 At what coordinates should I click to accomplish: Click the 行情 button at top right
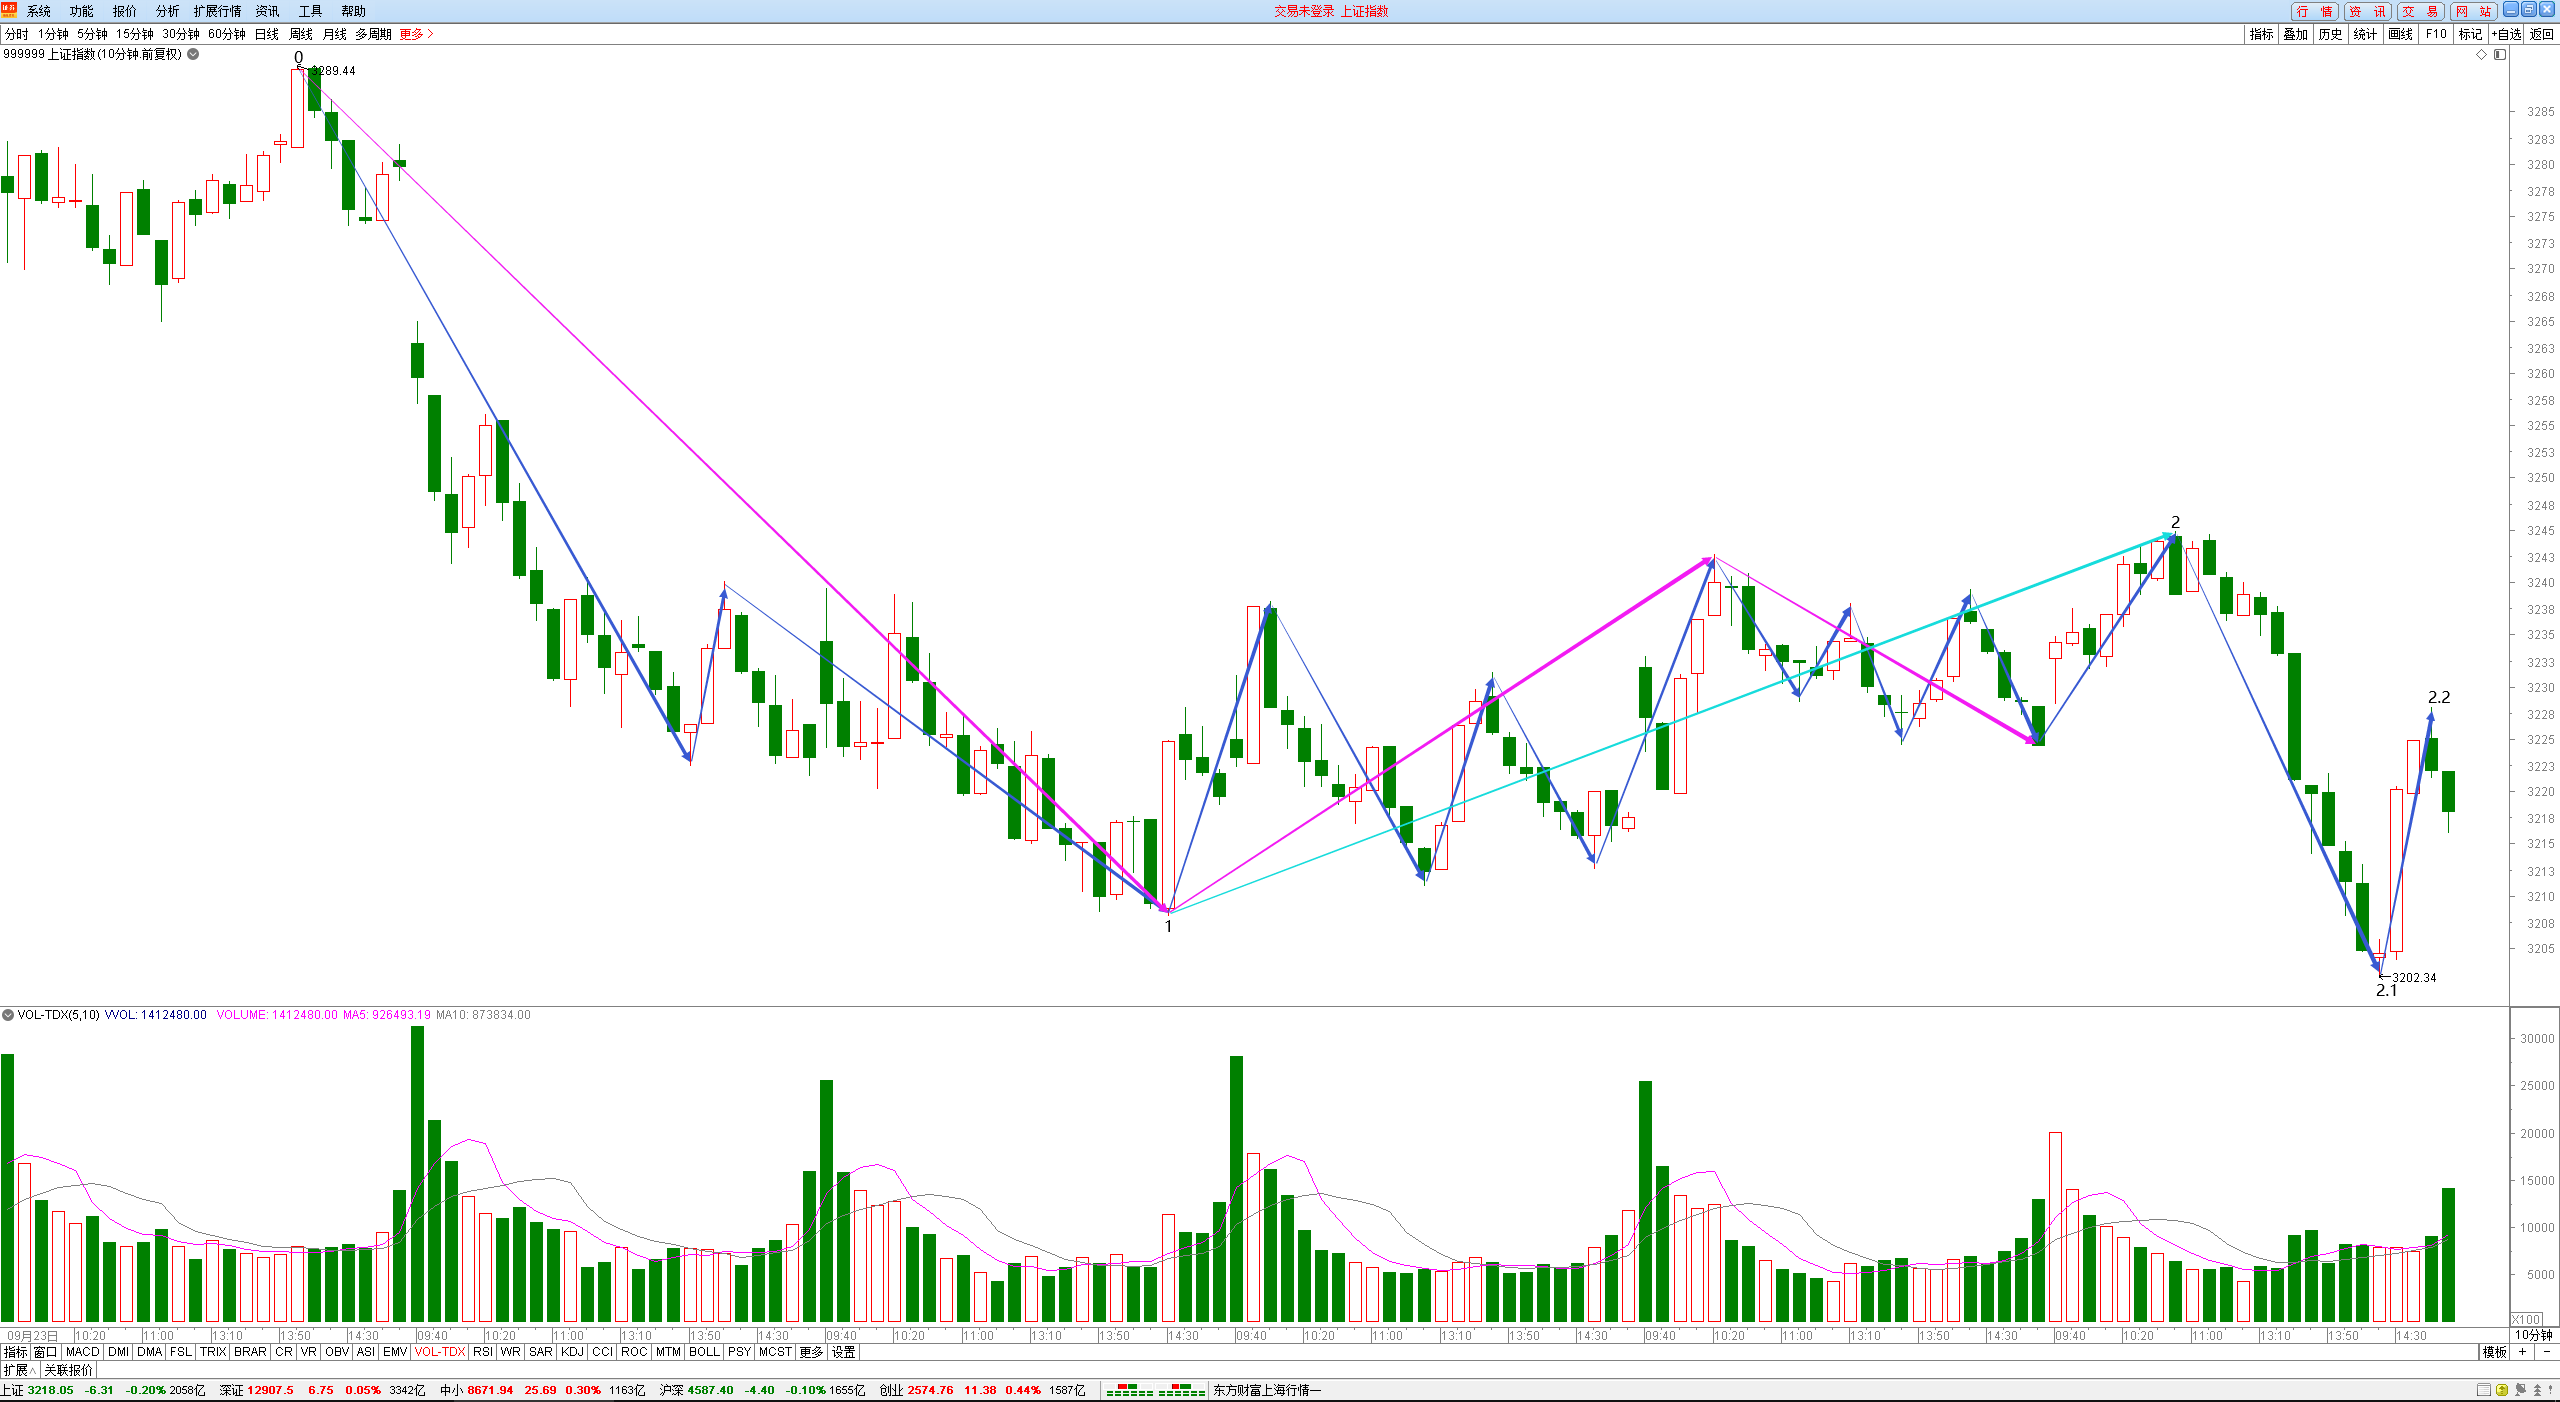2315,11
